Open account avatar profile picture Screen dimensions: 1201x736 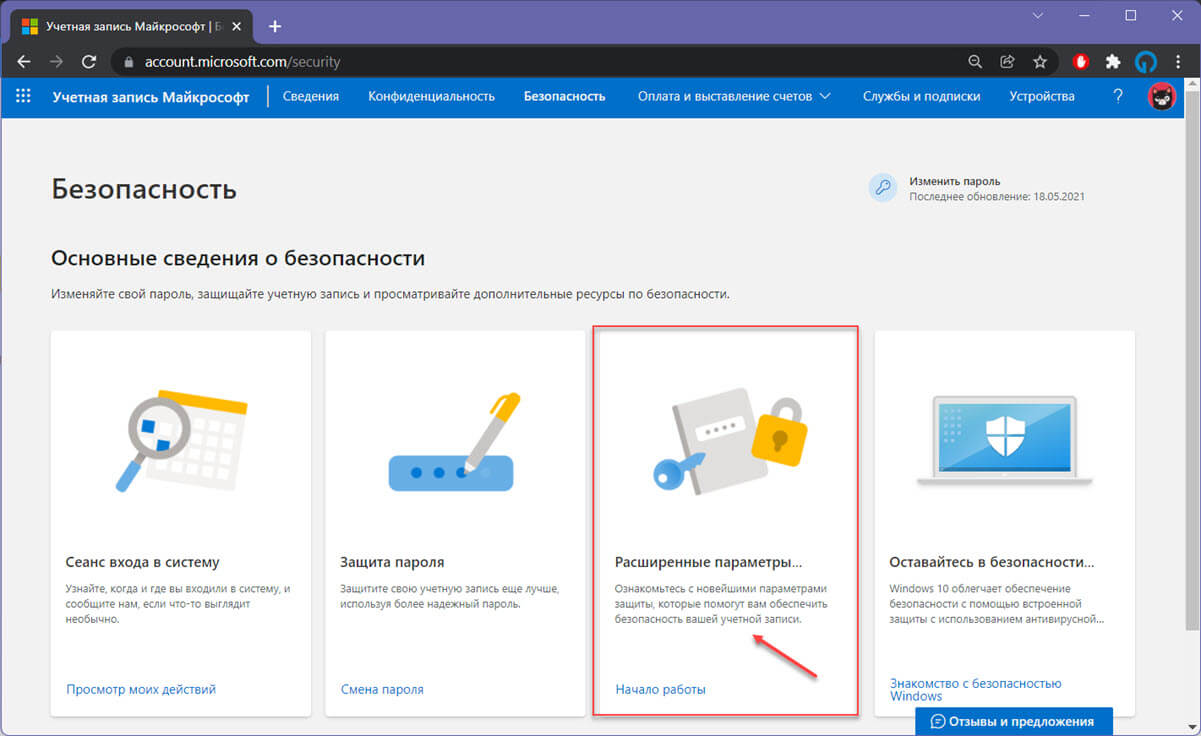[x=1161, y=97]
